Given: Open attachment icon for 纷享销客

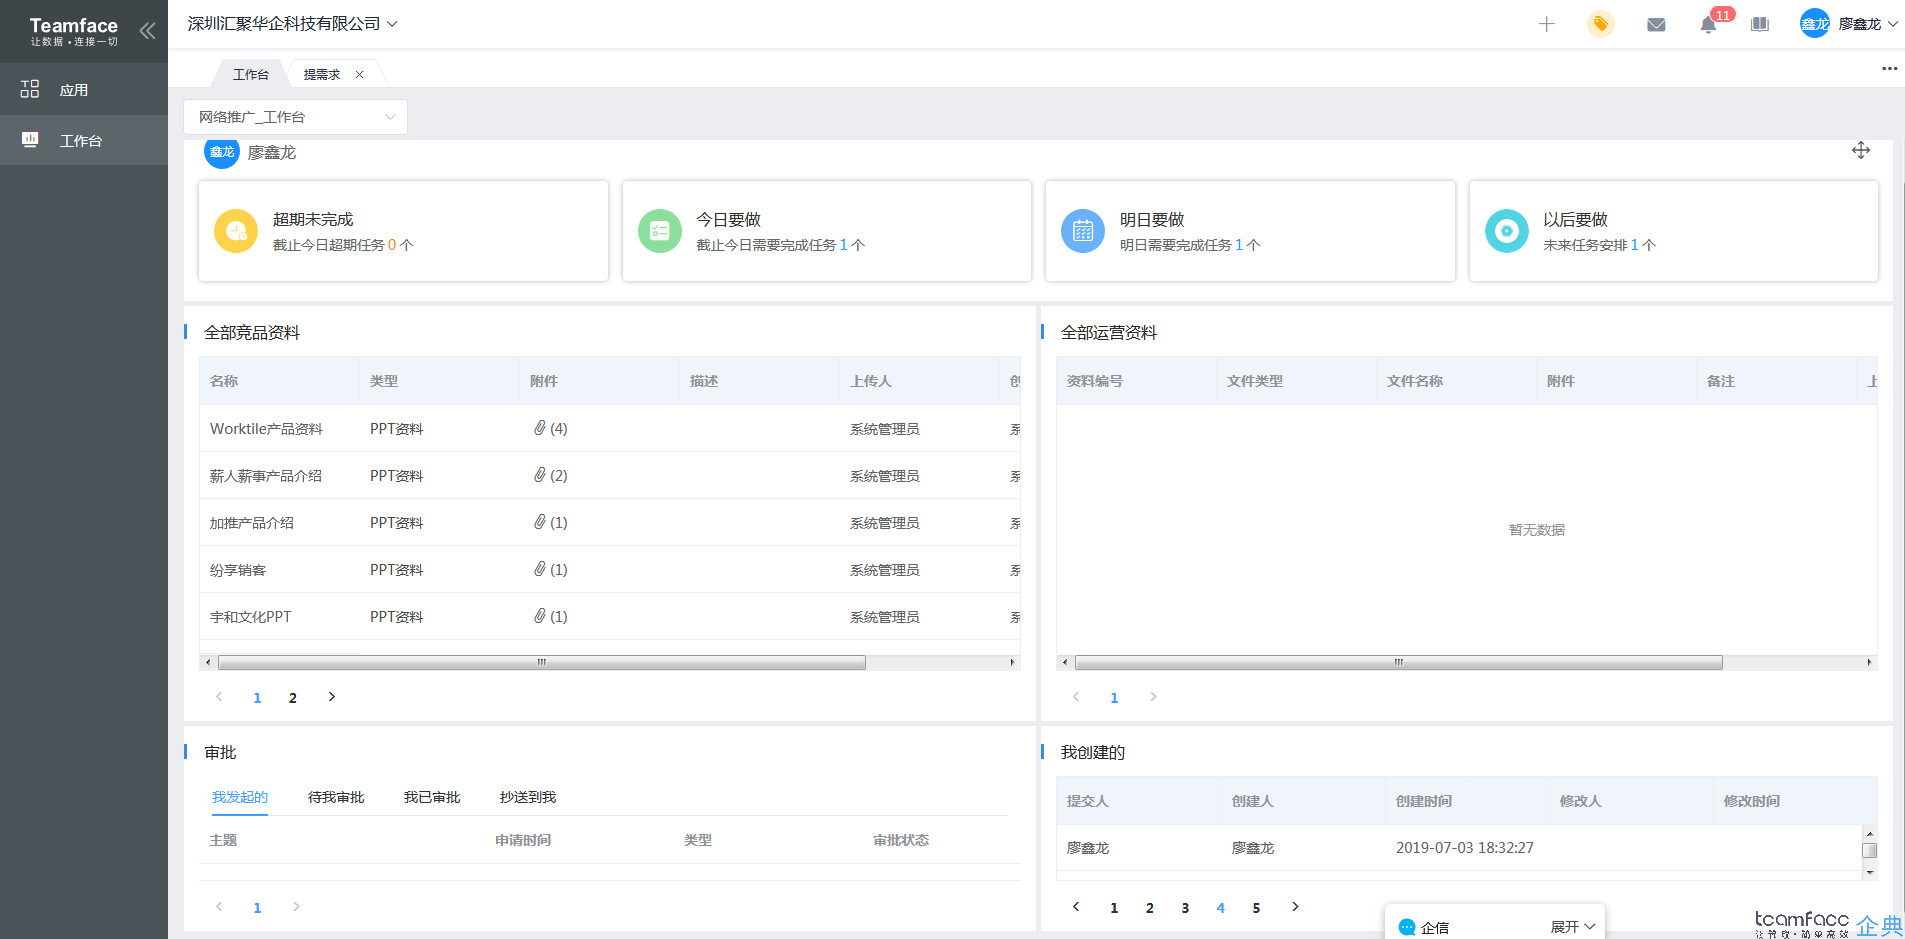Looking at the screenshot, I should pyautogui.click(x=540, y=569).
